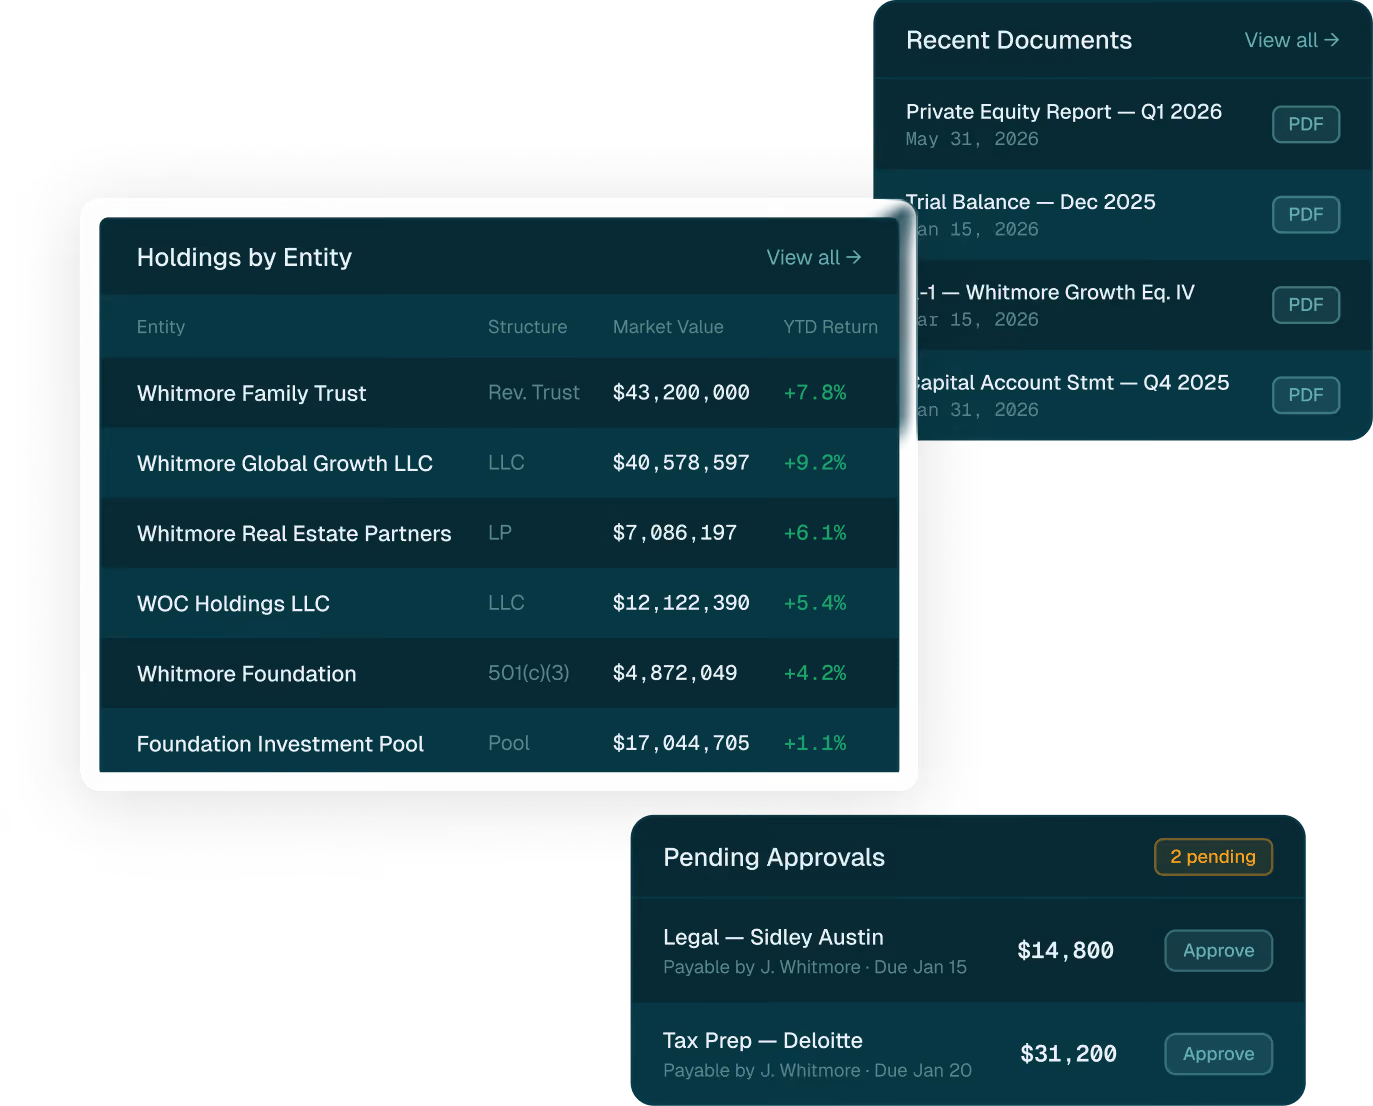Image resolution: width=1373 pixels, height=1106 pixels.
Task: Open PDF for Whitmore Growth Eq. IV
Action: [1305, 305]
